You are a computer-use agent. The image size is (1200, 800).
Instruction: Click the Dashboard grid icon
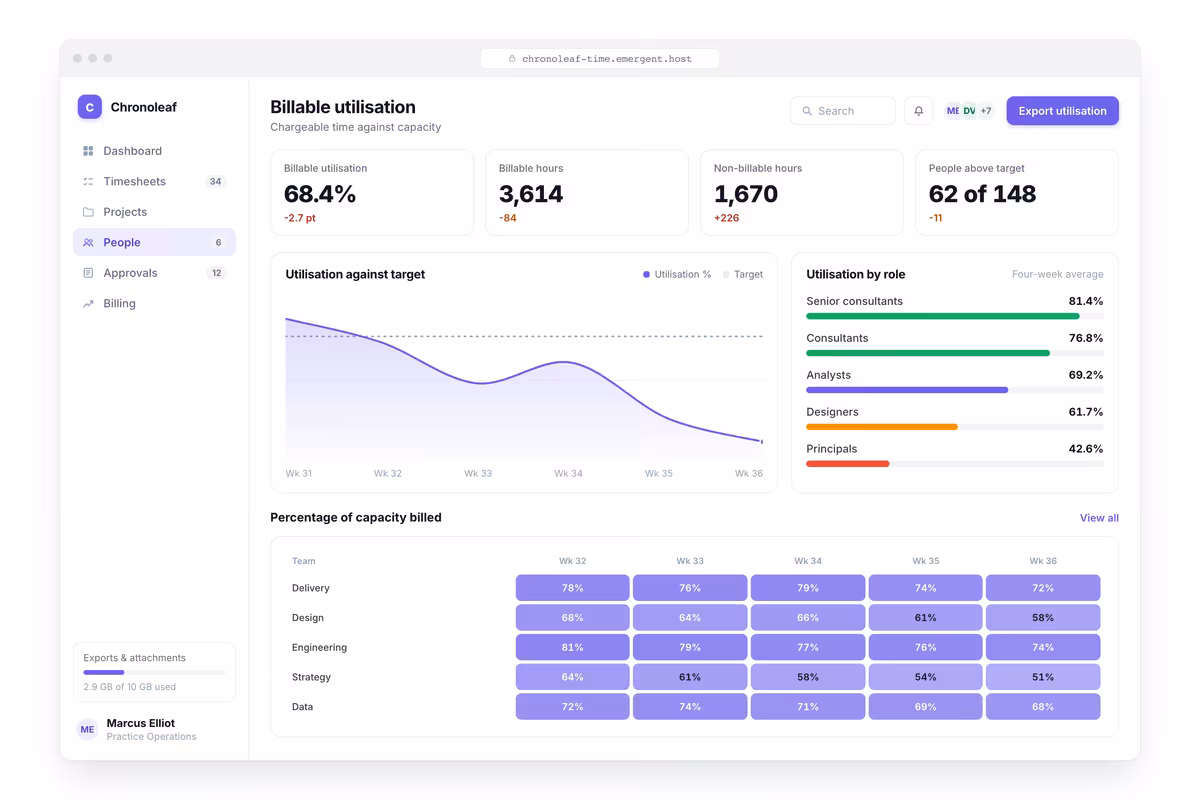[88, 151]
